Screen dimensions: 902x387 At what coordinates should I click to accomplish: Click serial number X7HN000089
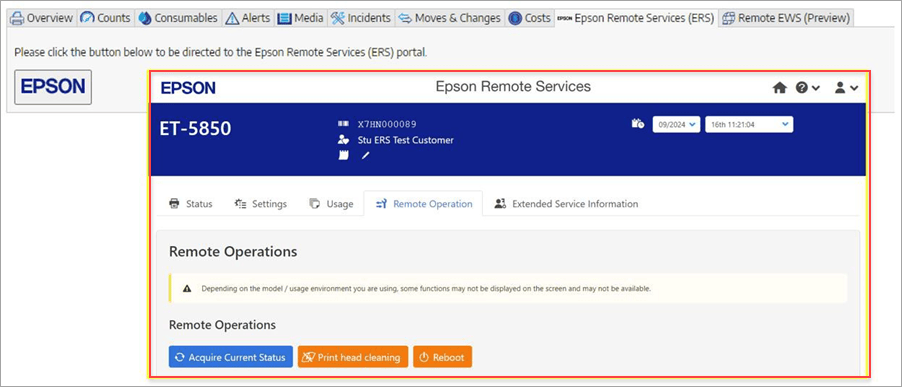click(387, 124)
